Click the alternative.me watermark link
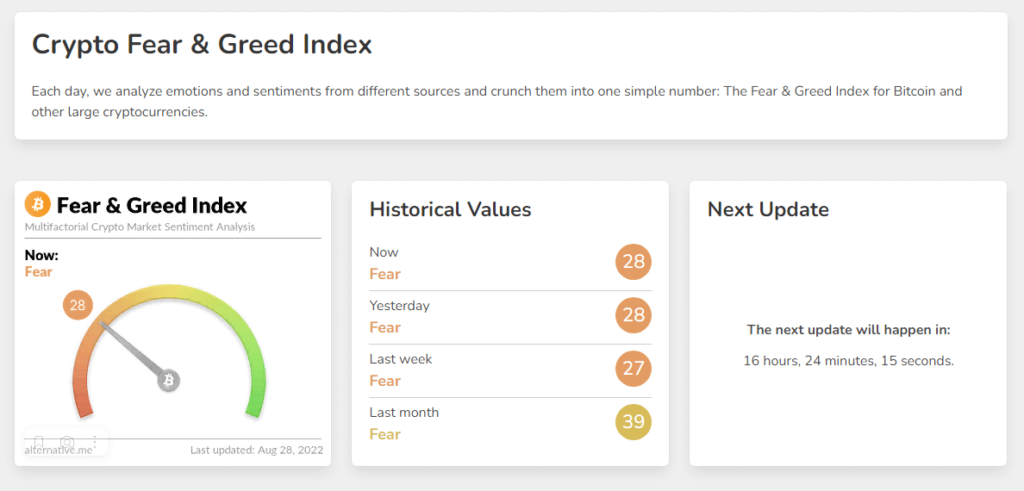 58,451
